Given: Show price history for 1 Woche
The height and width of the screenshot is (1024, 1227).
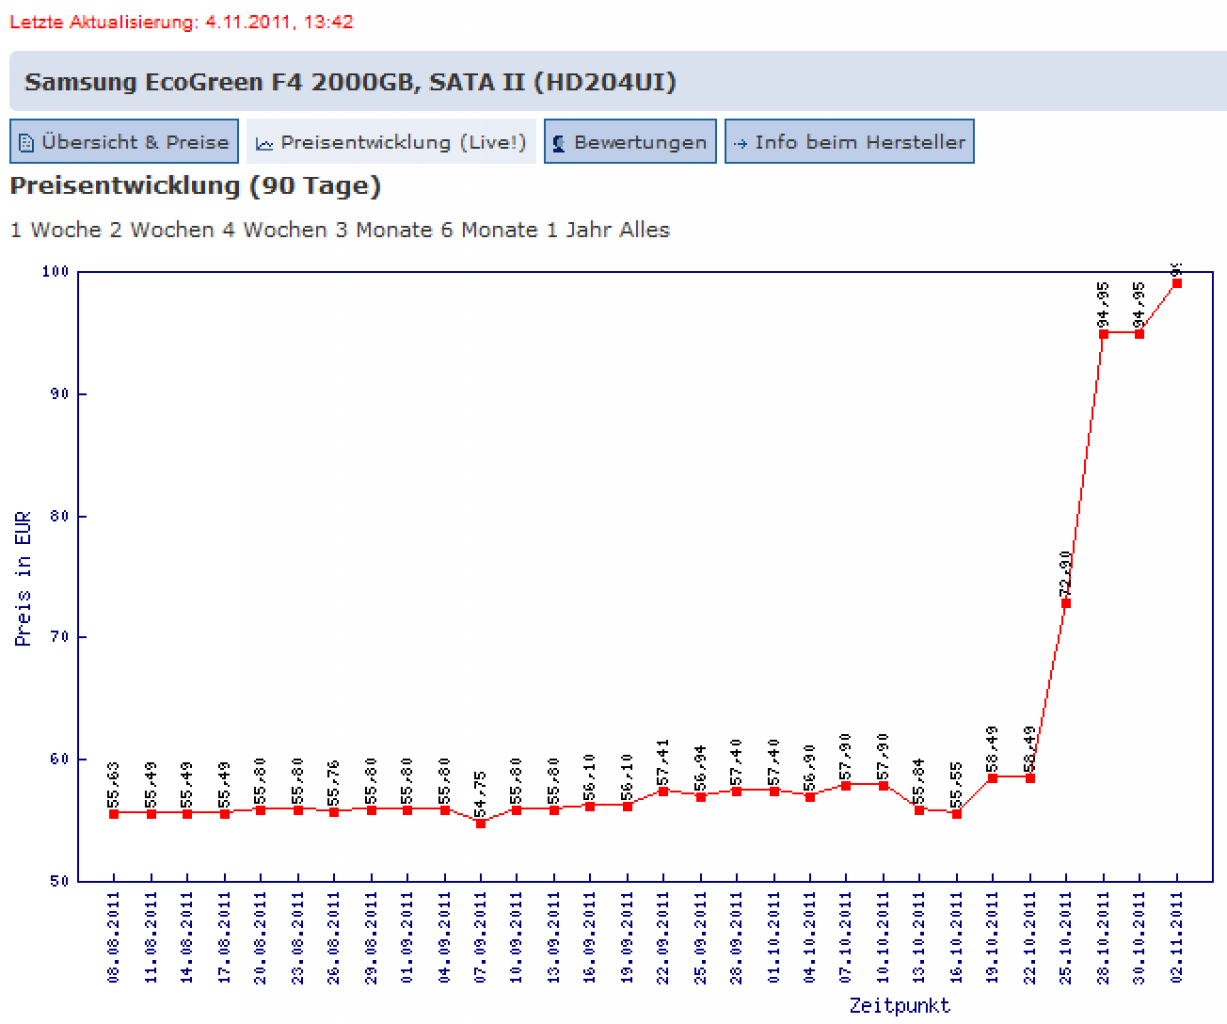Looking at the screenshot, I should (x=56, y=230).
